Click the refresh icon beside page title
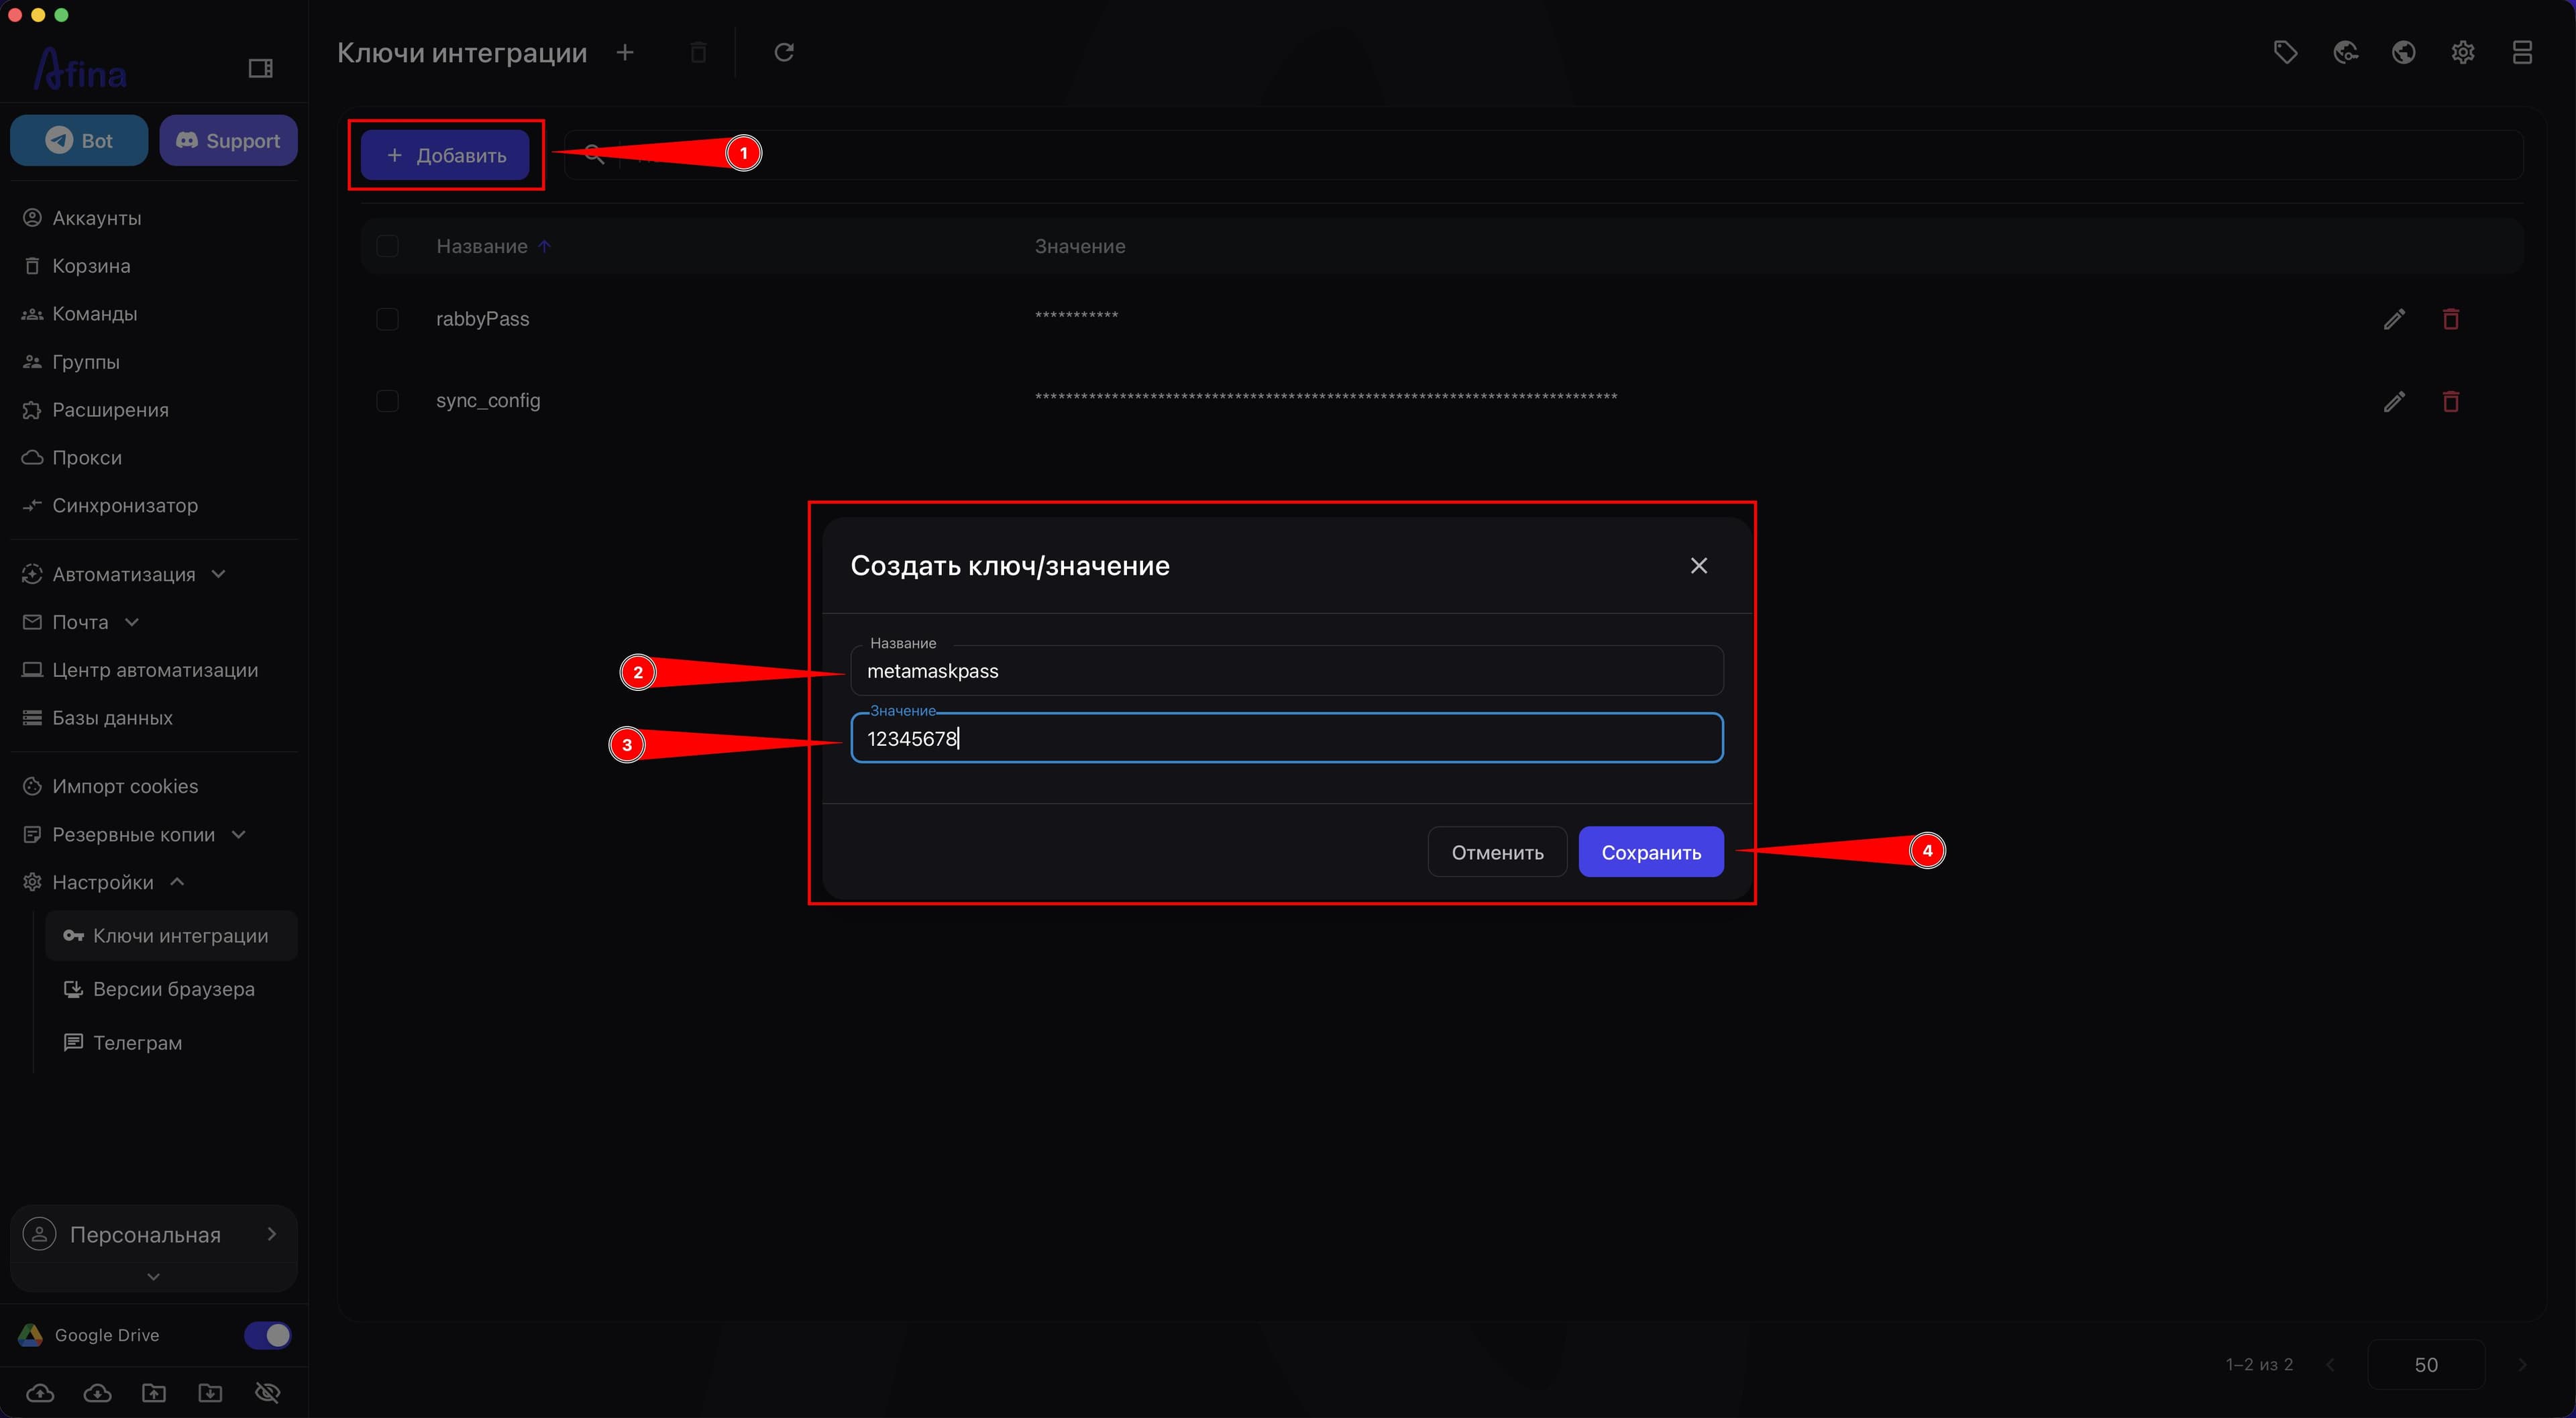 click(784, 52)
